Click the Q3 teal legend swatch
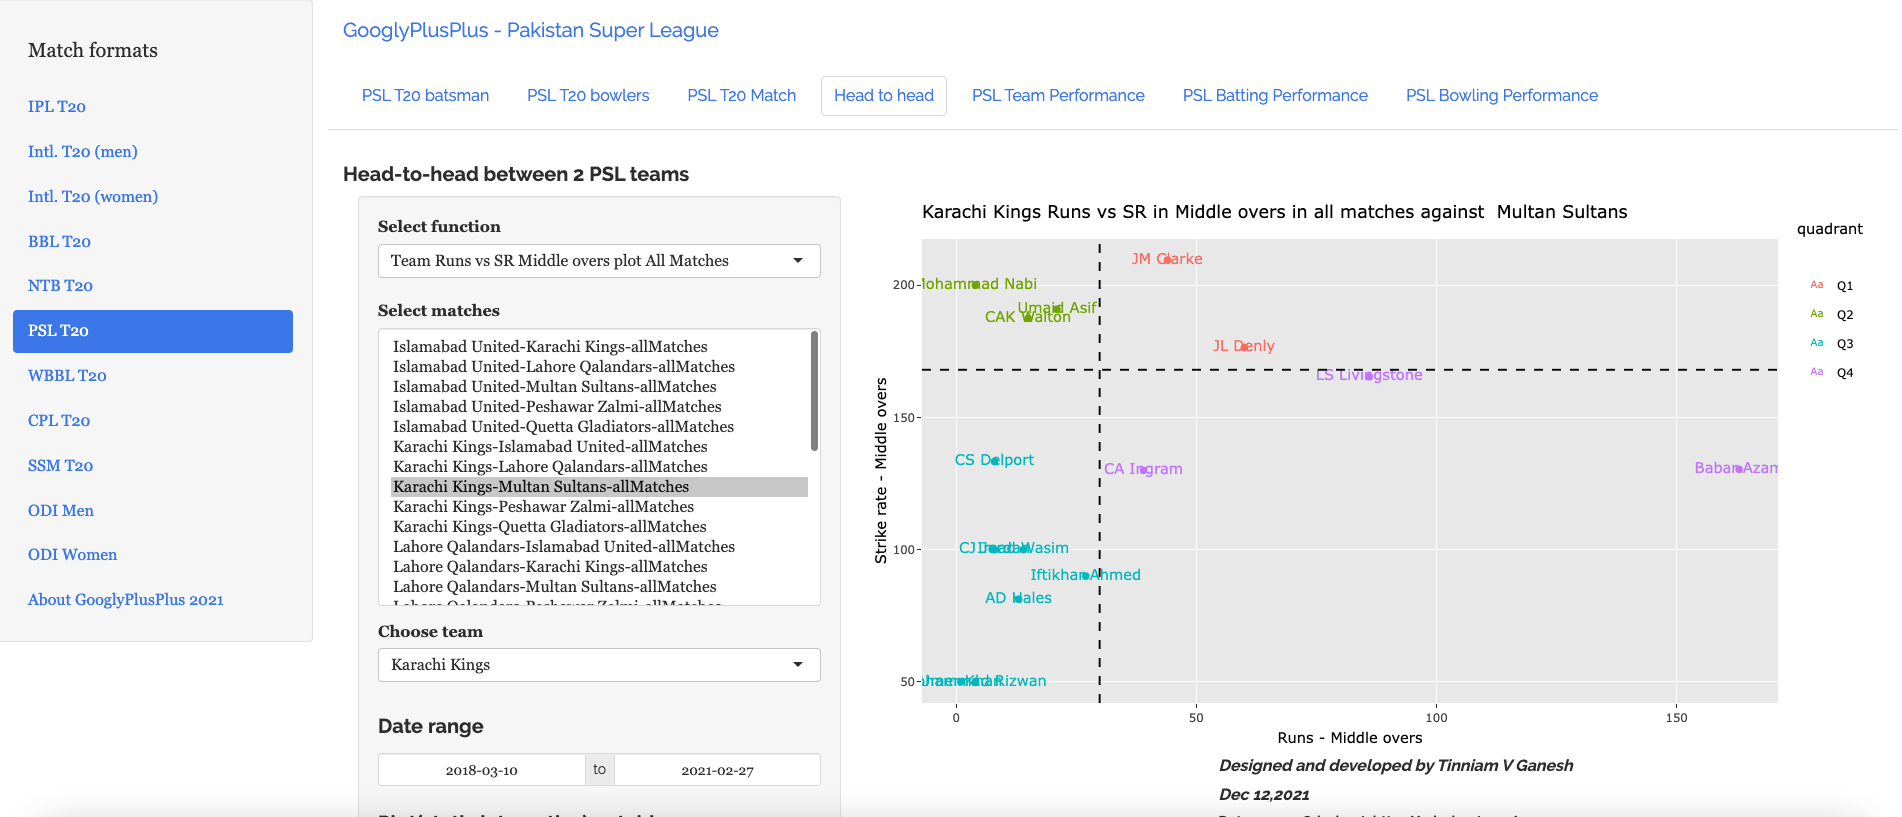This screenshot has height=817, width=1902. click(x=1817, y=343)
